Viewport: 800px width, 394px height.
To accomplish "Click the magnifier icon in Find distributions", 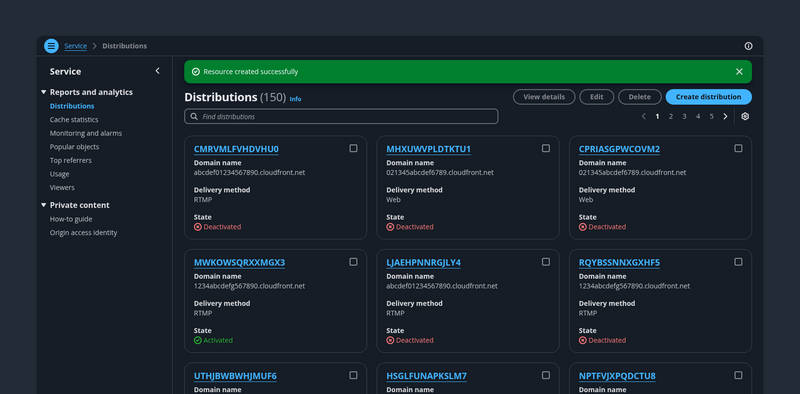I will 194,116.
